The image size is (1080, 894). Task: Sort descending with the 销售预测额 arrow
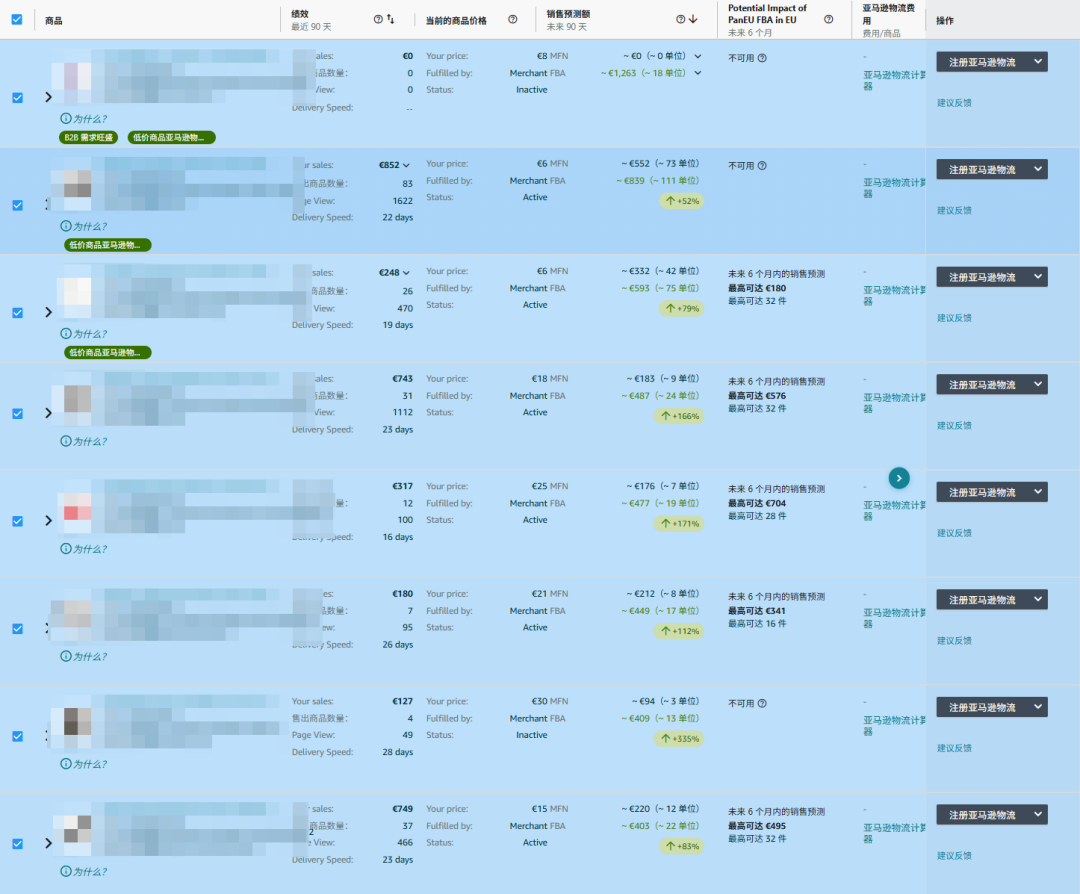[x=693, y=19]
